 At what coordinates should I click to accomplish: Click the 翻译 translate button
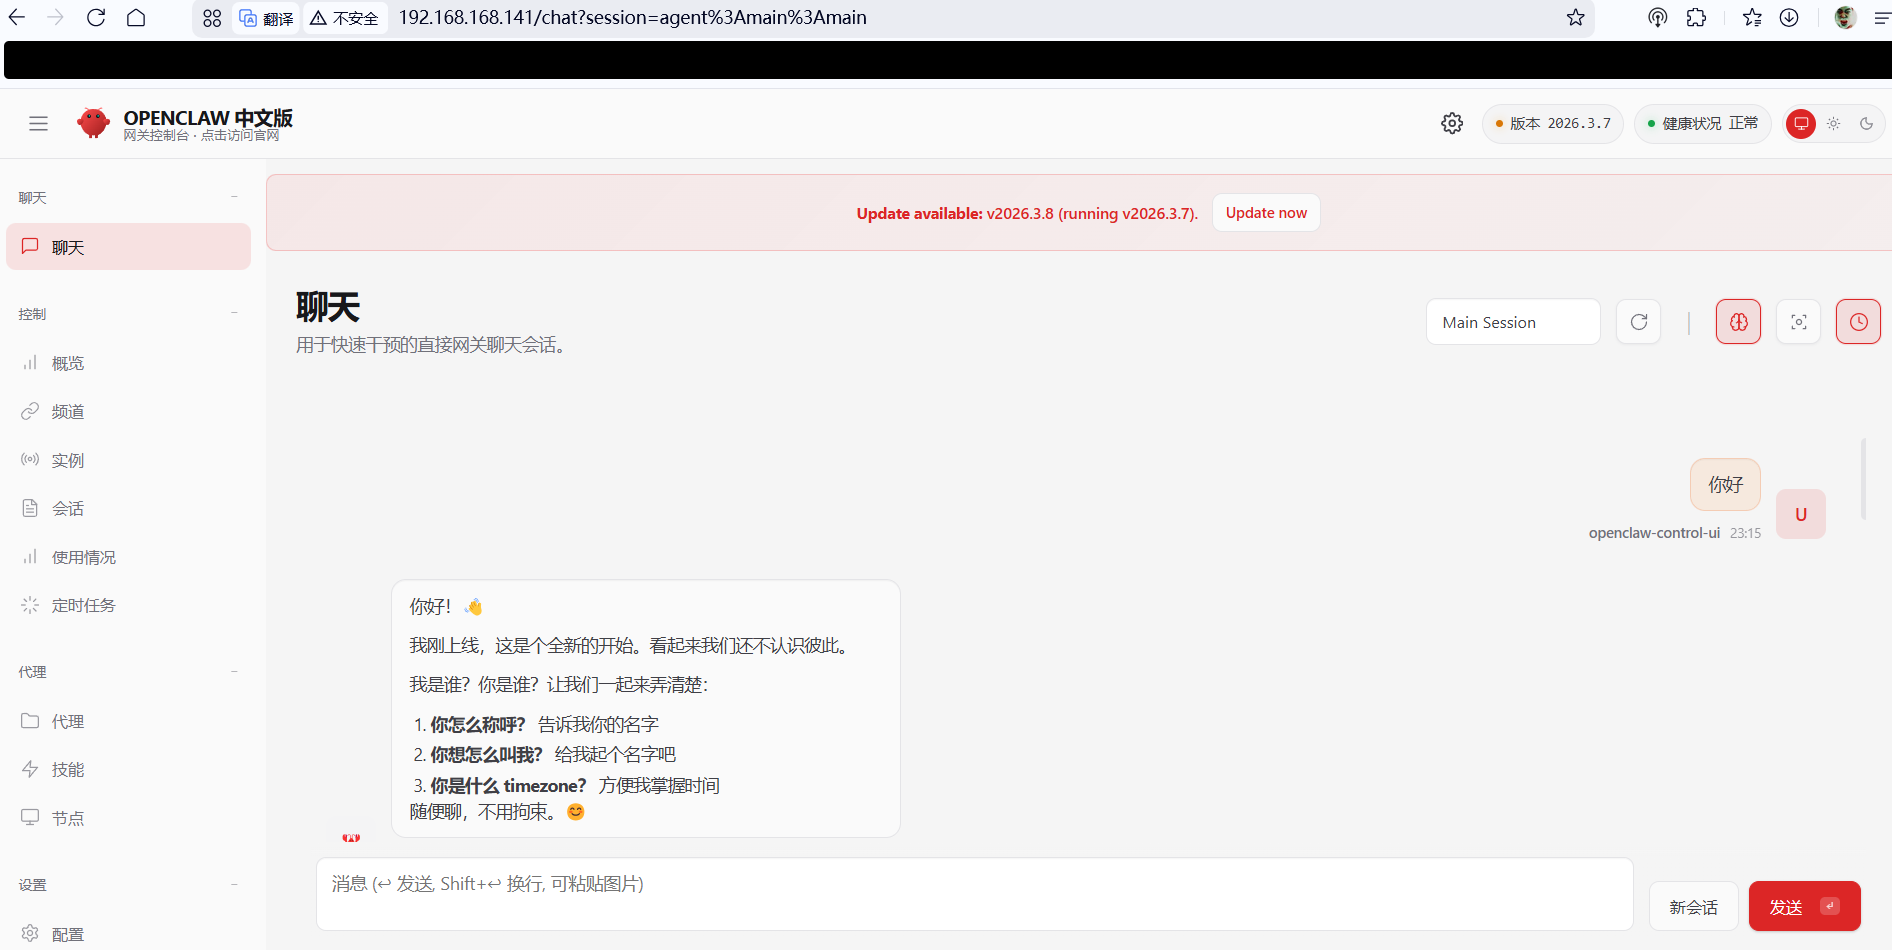tap(266, 18)
